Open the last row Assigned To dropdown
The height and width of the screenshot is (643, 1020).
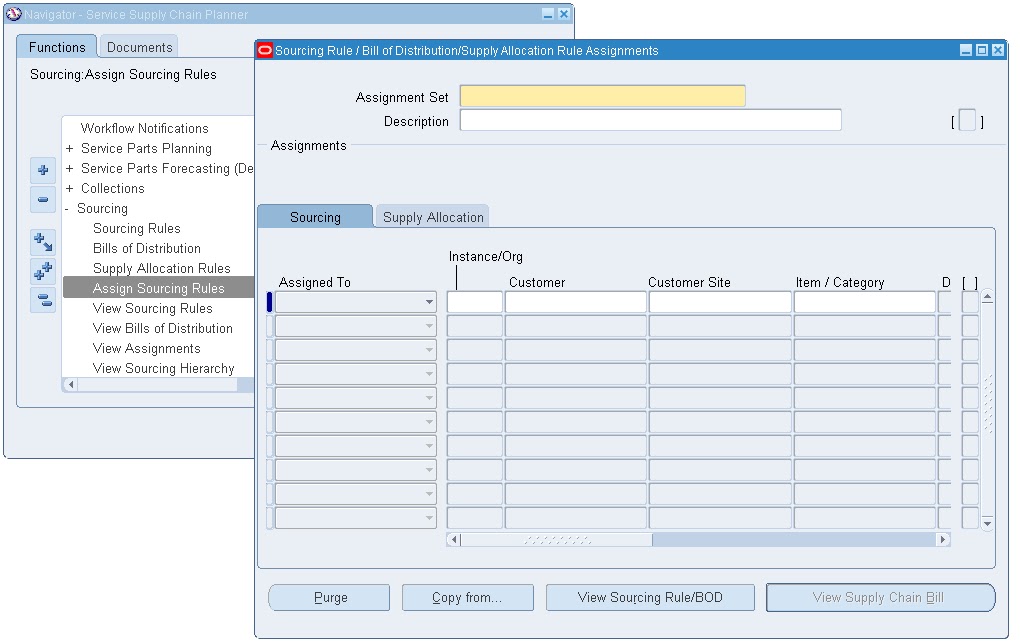(429, 518)
